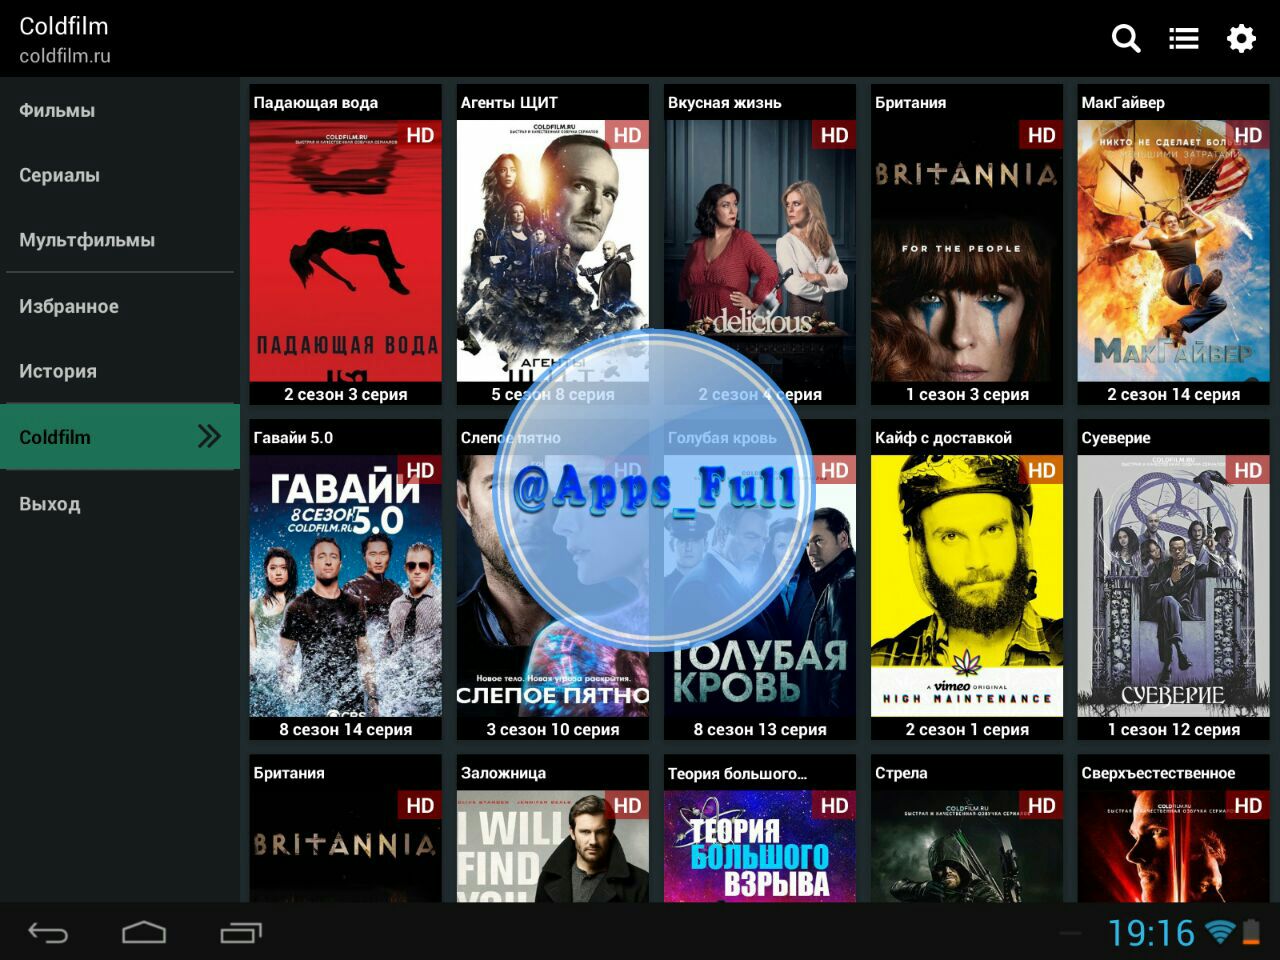1280x960 pixels.
Task: Open the Заложница poster
Action: 553,846
